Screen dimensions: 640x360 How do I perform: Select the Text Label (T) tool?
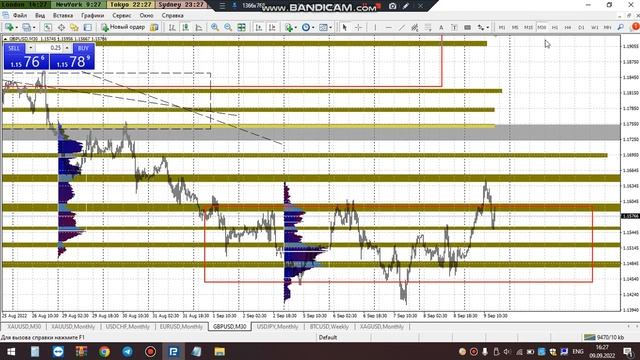coord(454,27)
